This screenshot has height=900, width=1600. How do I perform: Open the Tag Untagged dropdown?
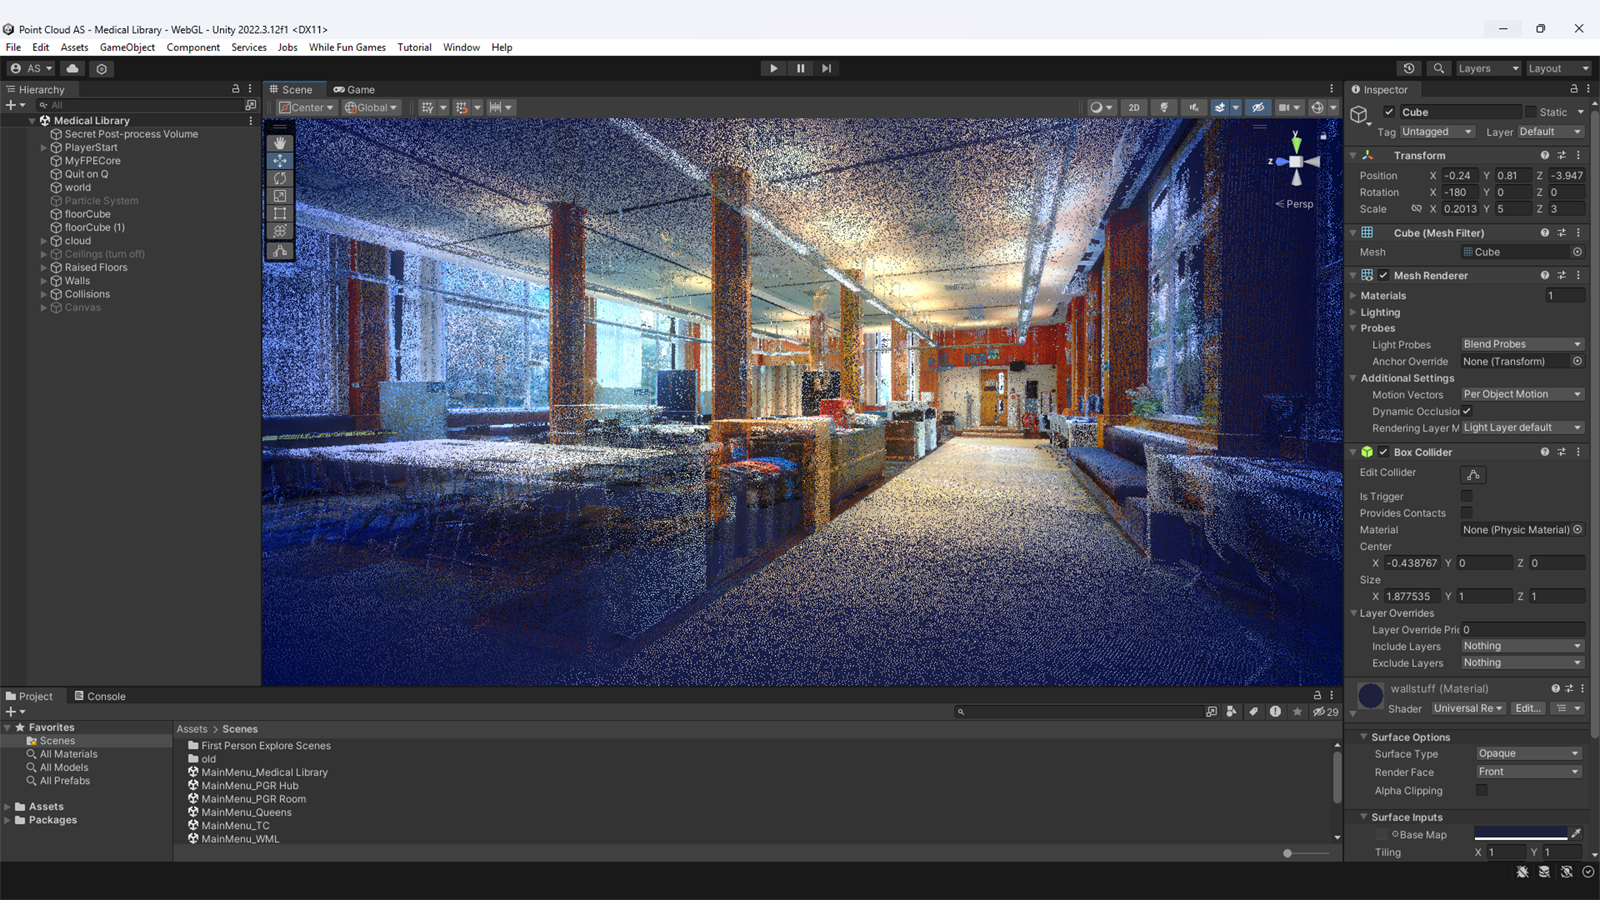[1437, 132]
